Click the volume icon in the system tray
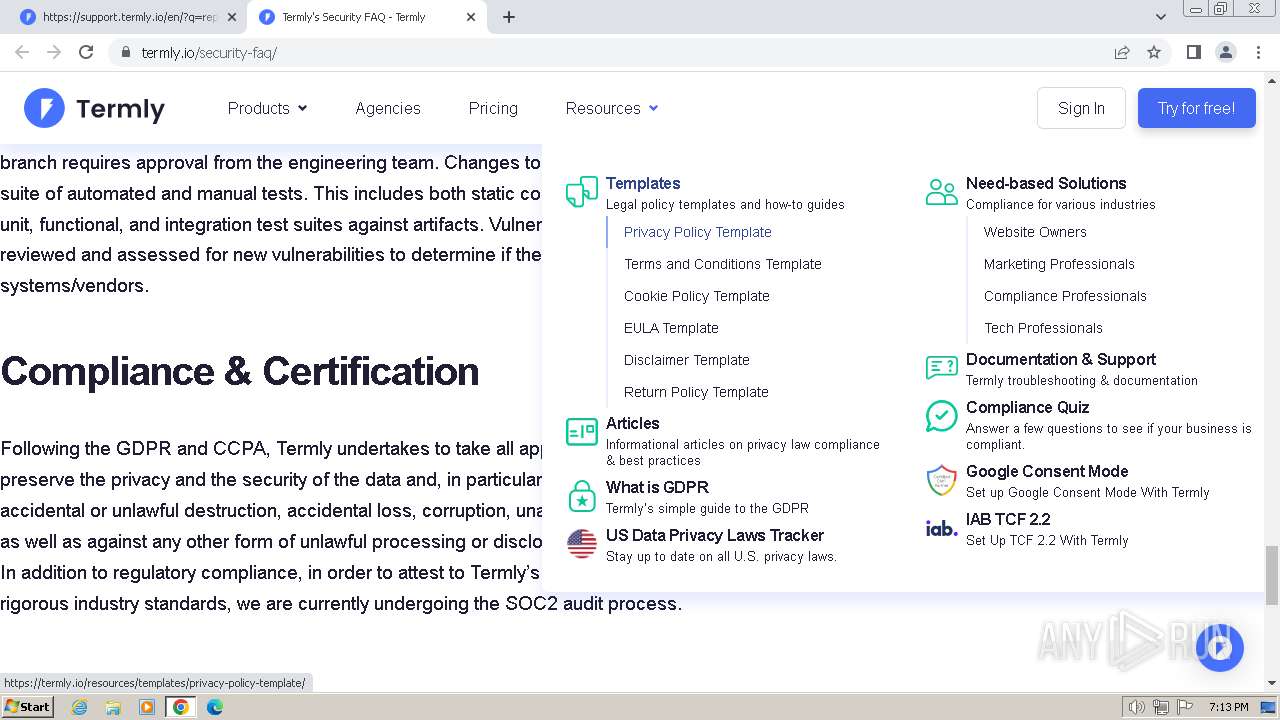 (1137, 707)
